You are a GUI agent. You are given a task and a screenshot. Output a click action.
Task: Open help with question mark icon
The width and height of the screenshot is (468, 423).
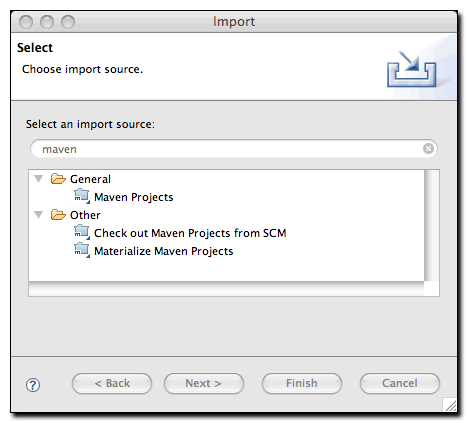point(33,385)
